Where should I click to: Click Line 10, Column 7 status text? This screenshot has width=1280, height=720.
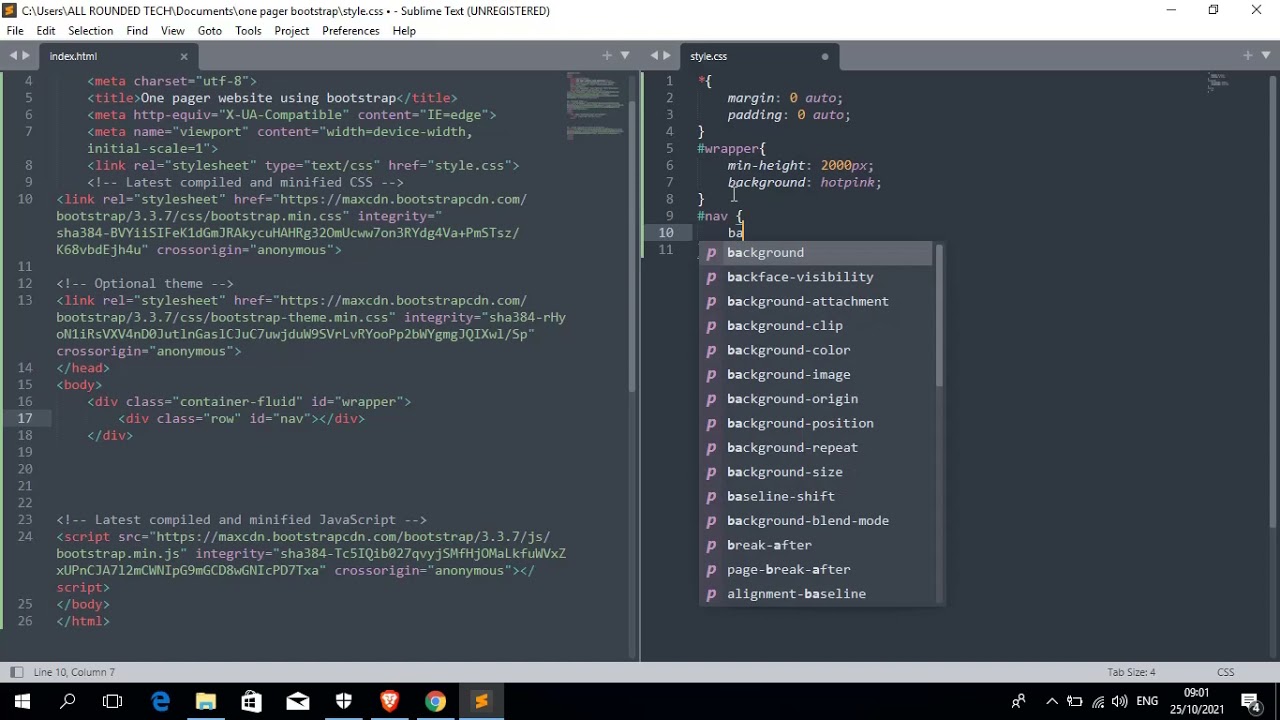(x=74, y=672)
